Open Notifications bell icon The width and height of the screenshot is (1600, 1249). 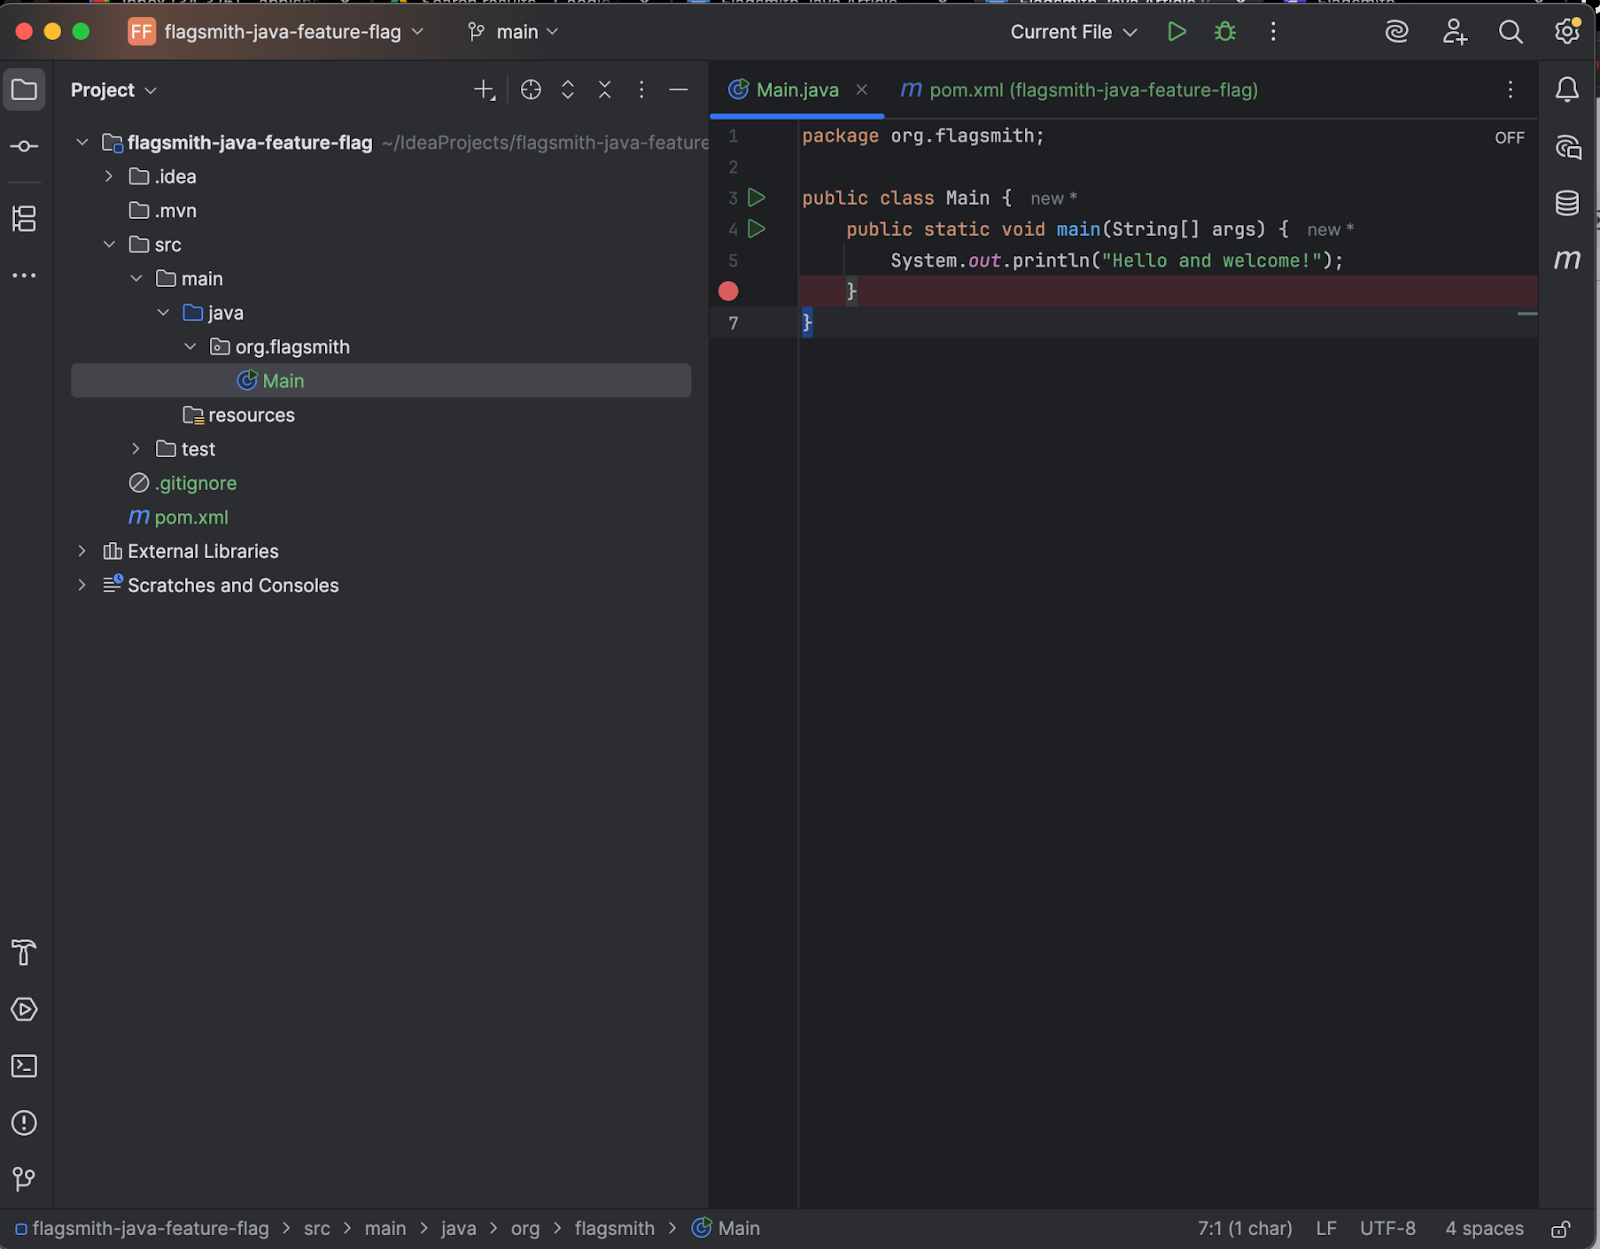click(1567, 90)
